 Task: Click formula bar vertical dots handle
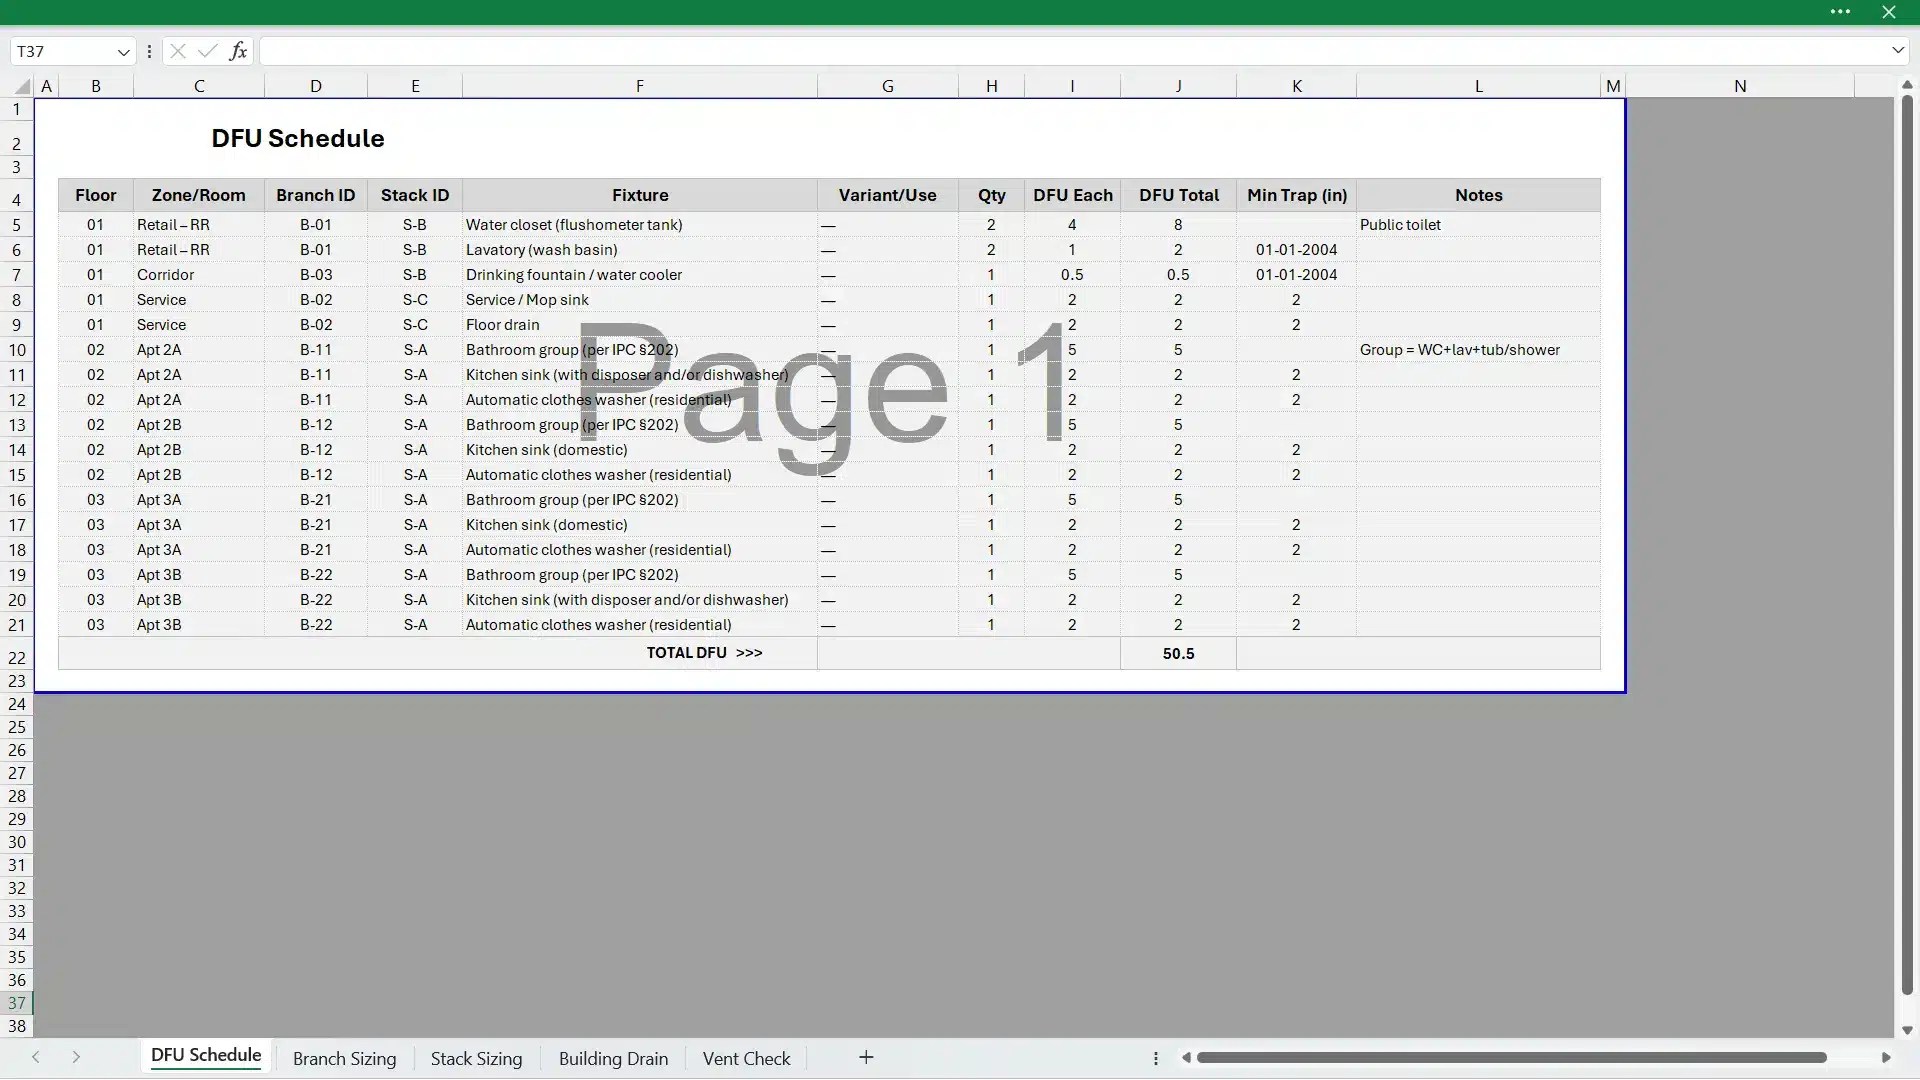(149, 51)
